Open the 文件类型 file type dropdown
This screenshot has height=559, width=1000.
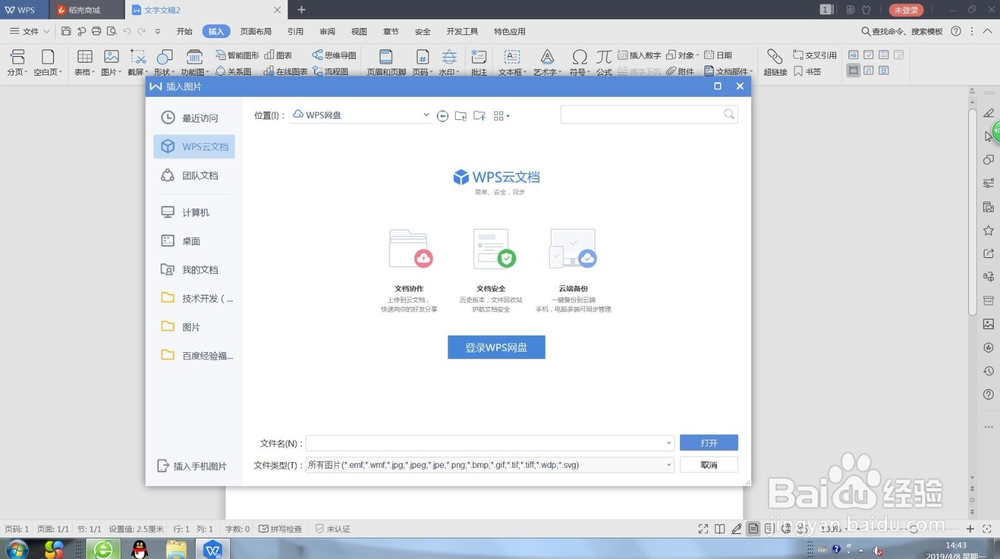click(x=489, y=465)
